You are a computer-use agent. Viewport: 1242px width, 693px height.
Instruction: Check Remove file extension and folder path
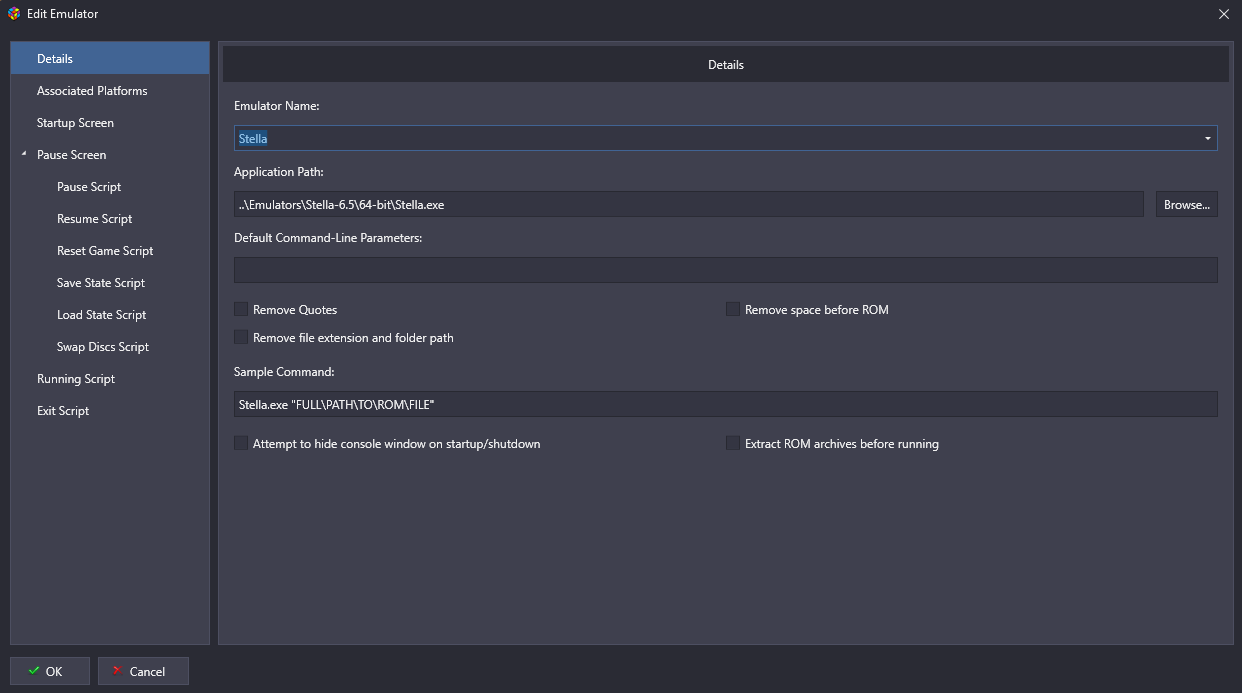[241, 338]
